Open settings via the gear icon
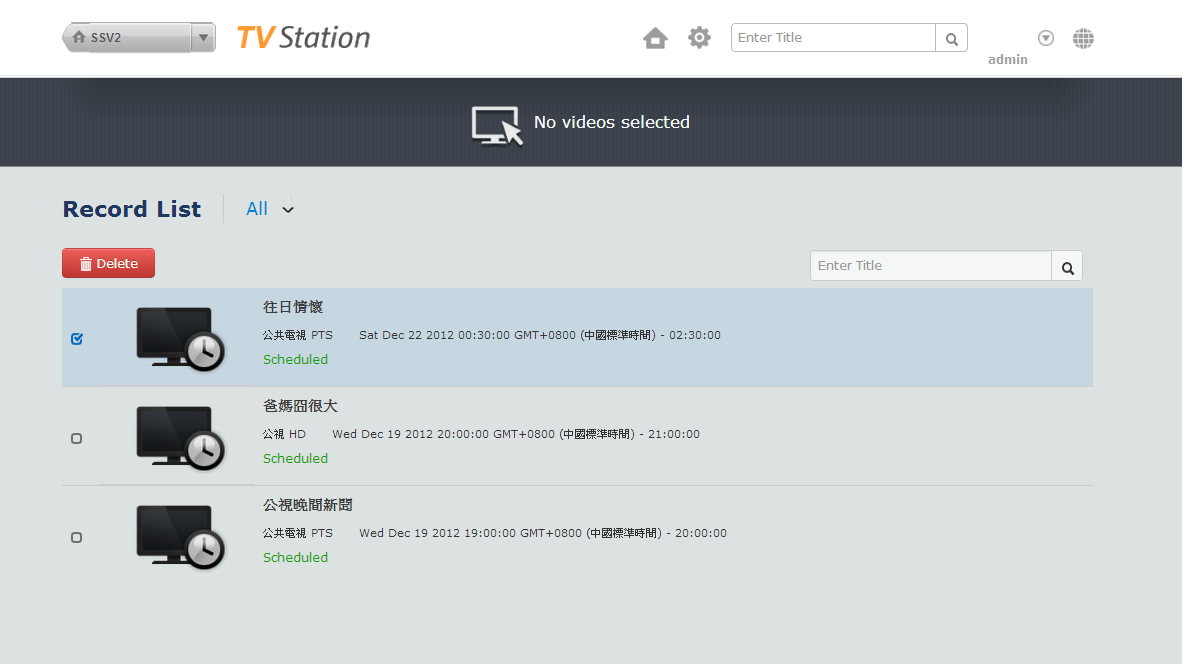This screenshot has width=1182, height=664. point(699,38)
